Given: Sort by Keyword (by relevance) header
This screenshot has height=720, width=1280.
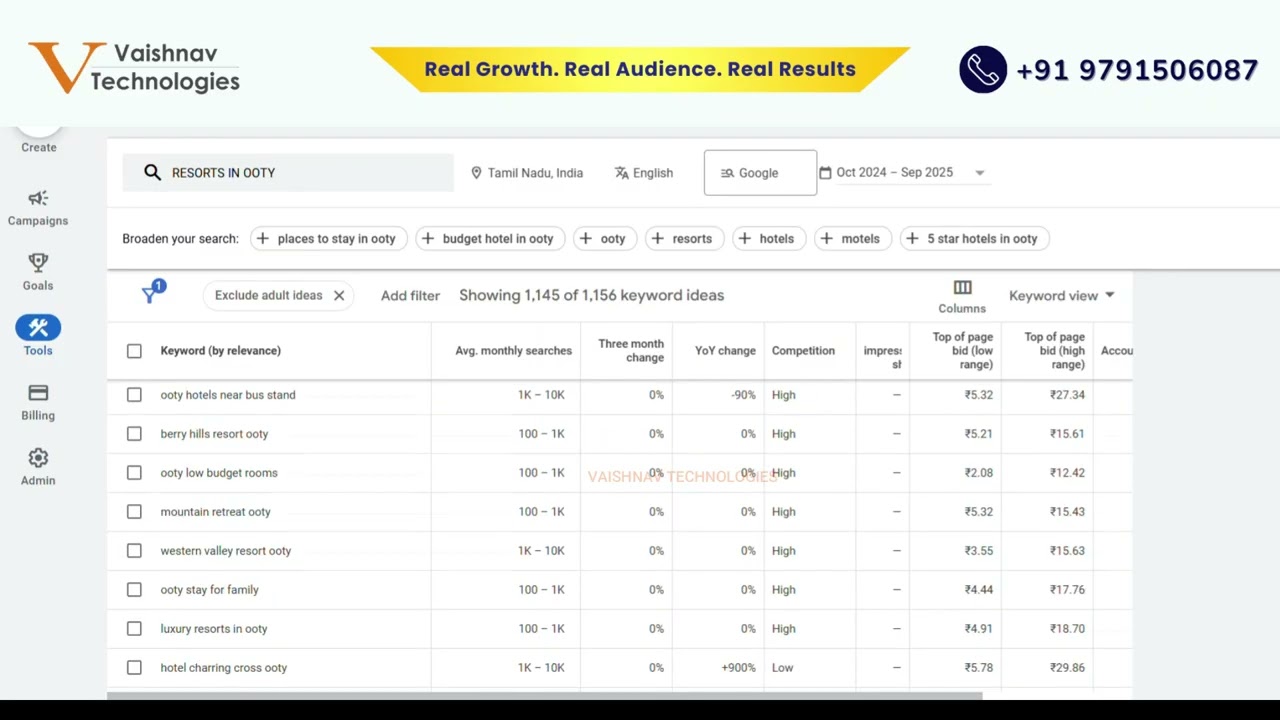Looking at the screenshot, I should coord(220,351).
